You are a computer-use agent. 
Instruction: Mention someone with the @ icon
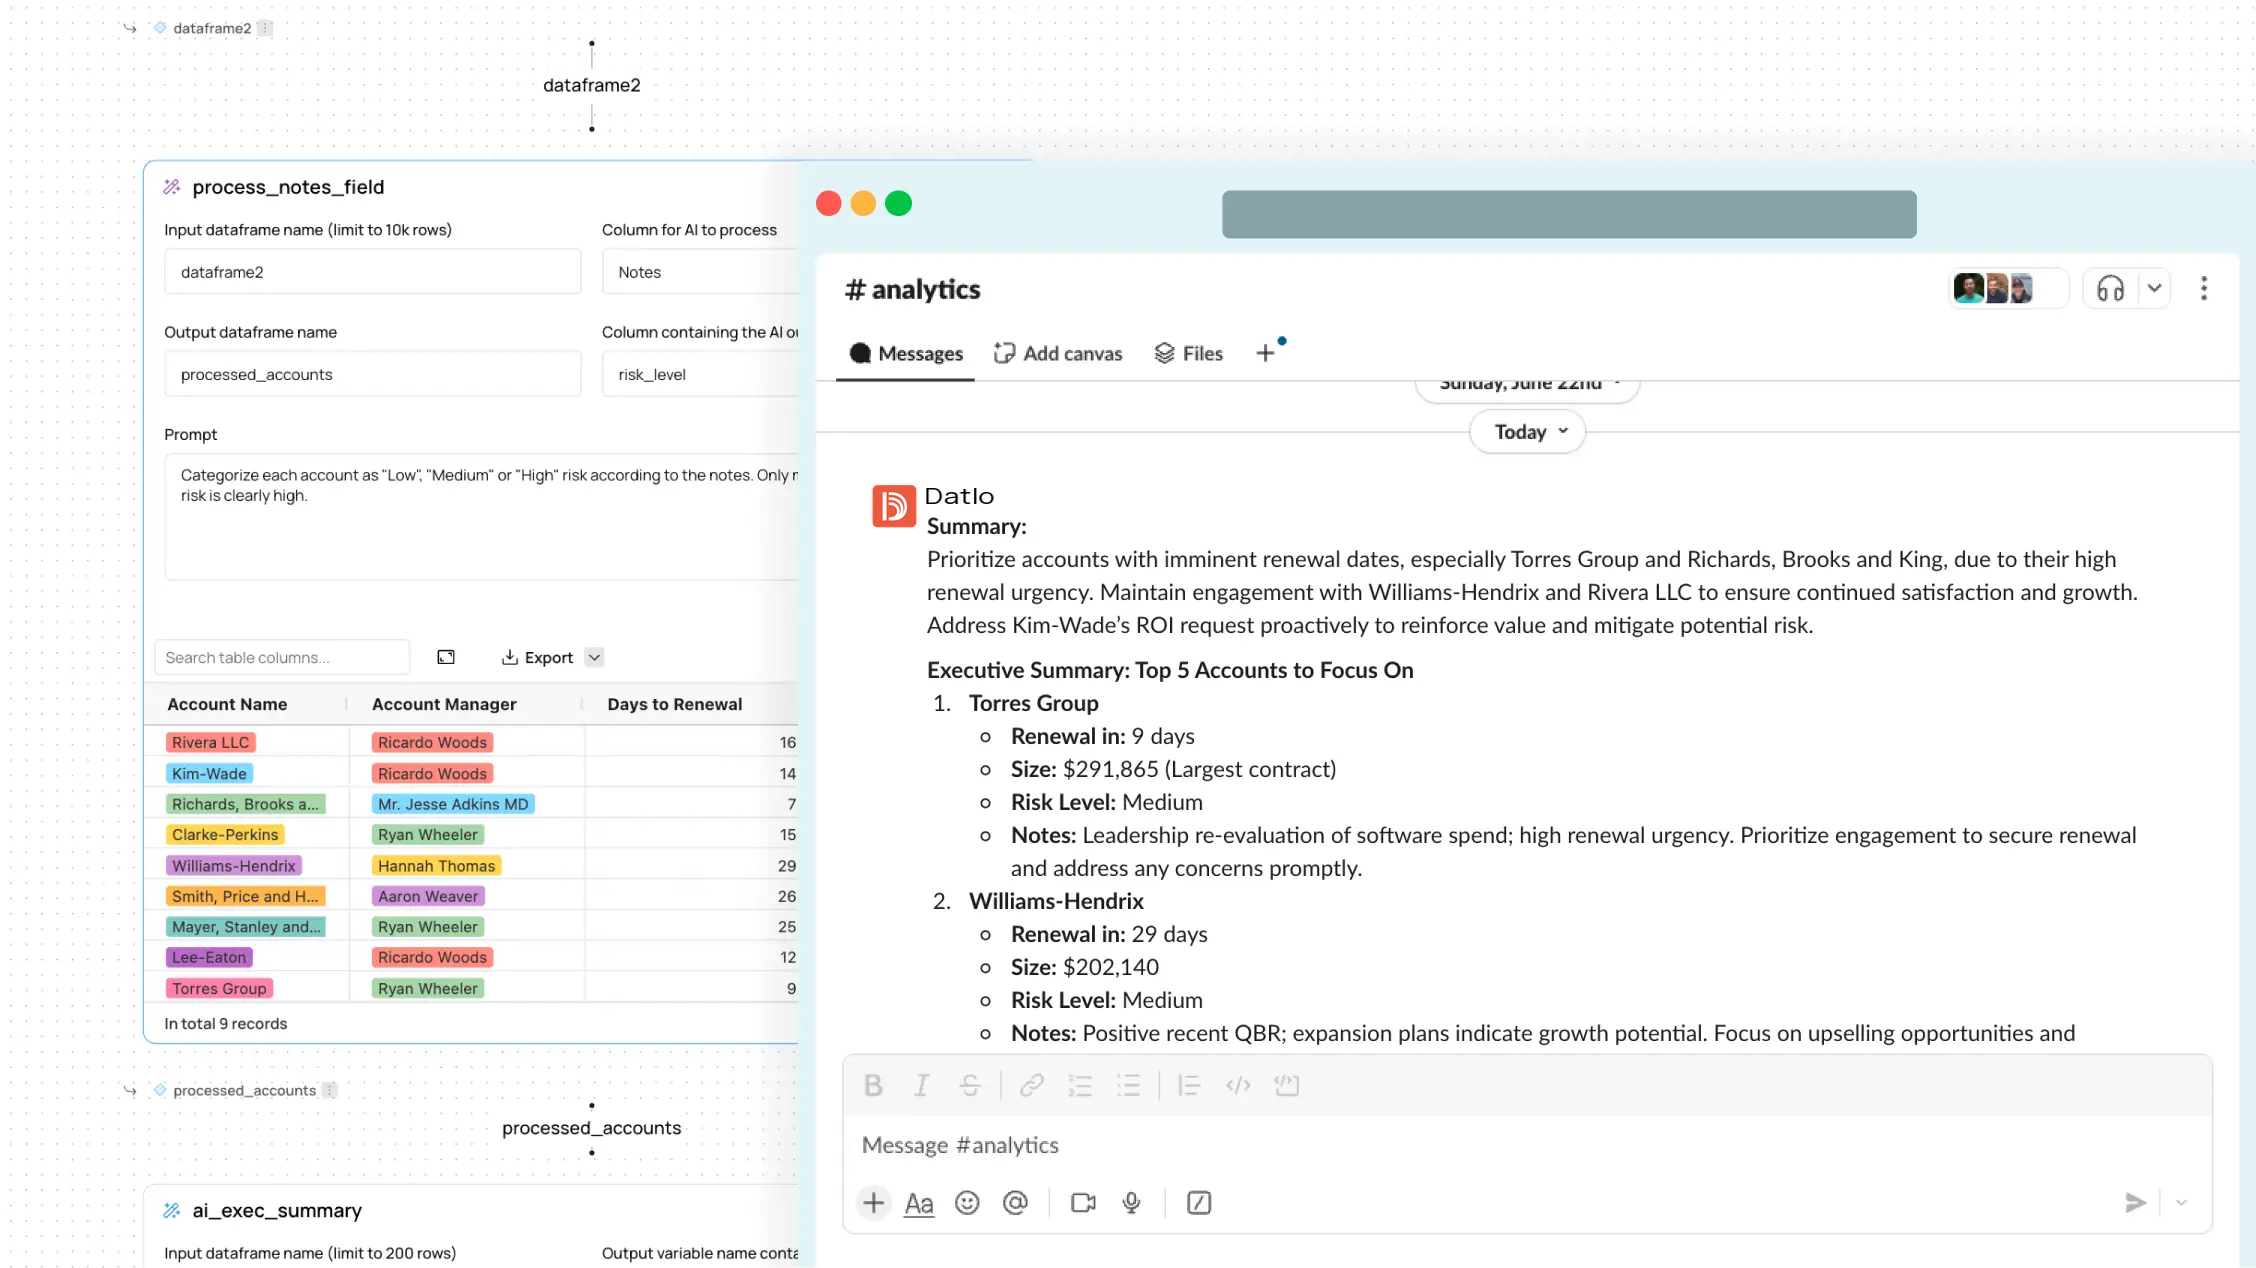(1015, 1202)
